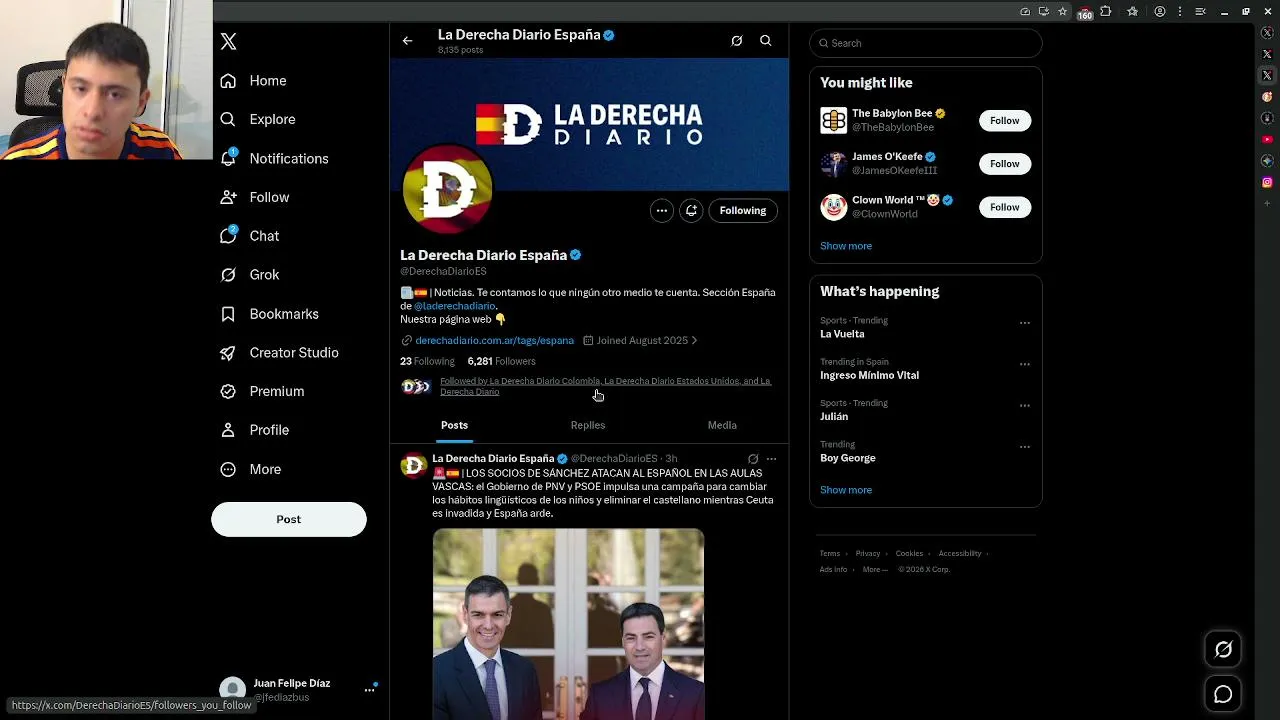This screenshot has height=720, width=1280.
Task: Switch to the Media tab
Action: coord(722,425)
